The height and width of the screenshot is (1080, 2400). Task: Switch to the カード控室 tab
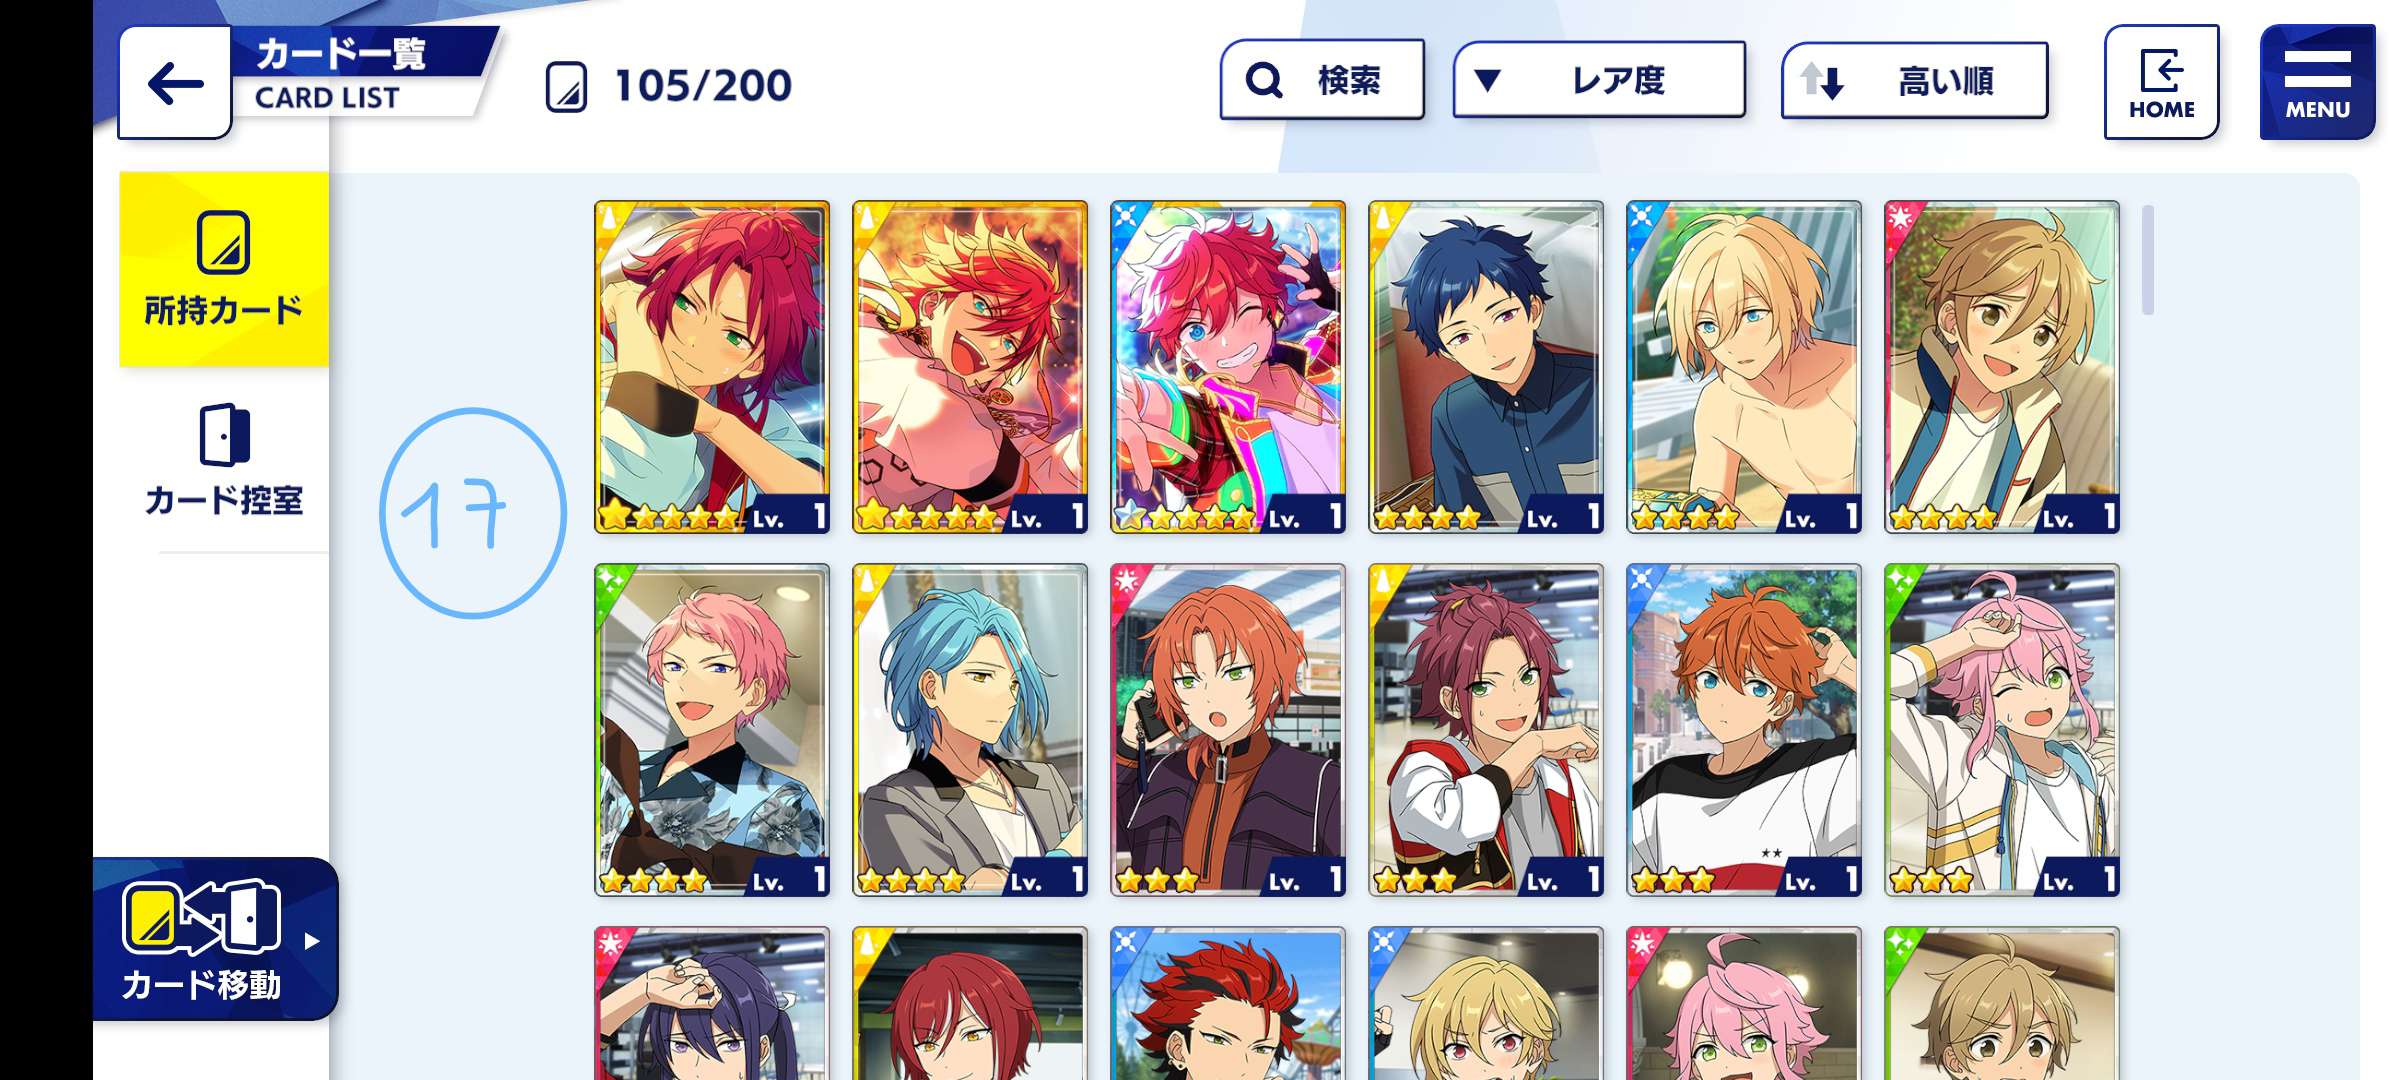pyautogui.click(x=224, y=460)
